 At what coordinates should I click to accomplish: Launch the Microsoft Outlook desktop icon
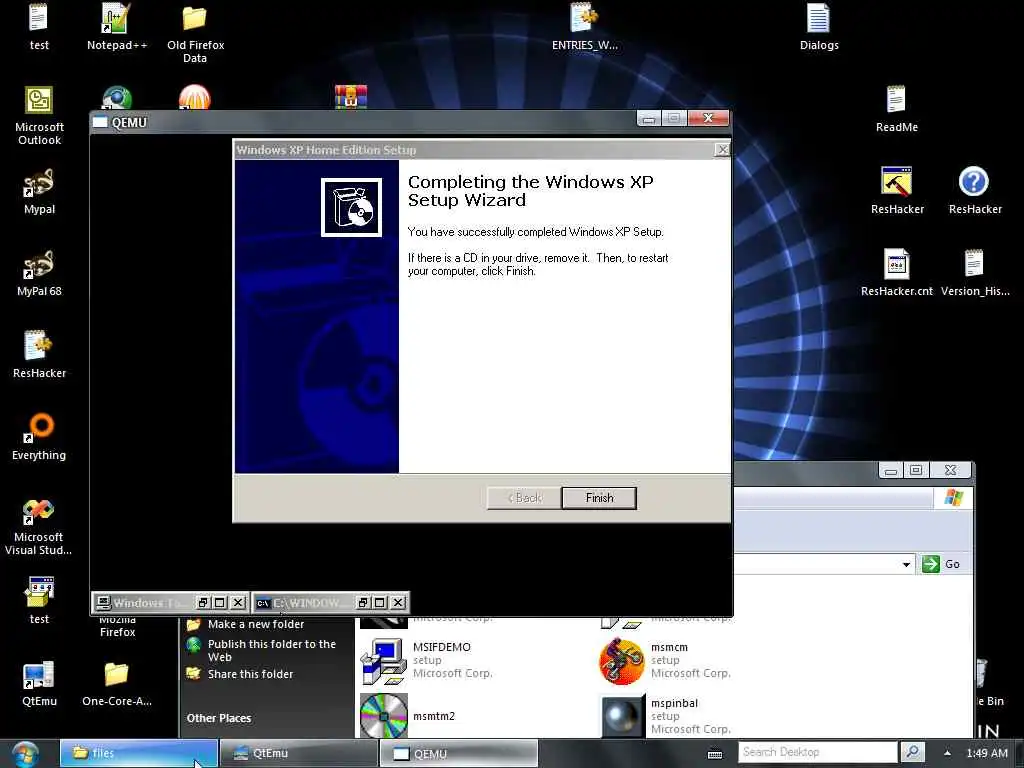pos(39,115)
